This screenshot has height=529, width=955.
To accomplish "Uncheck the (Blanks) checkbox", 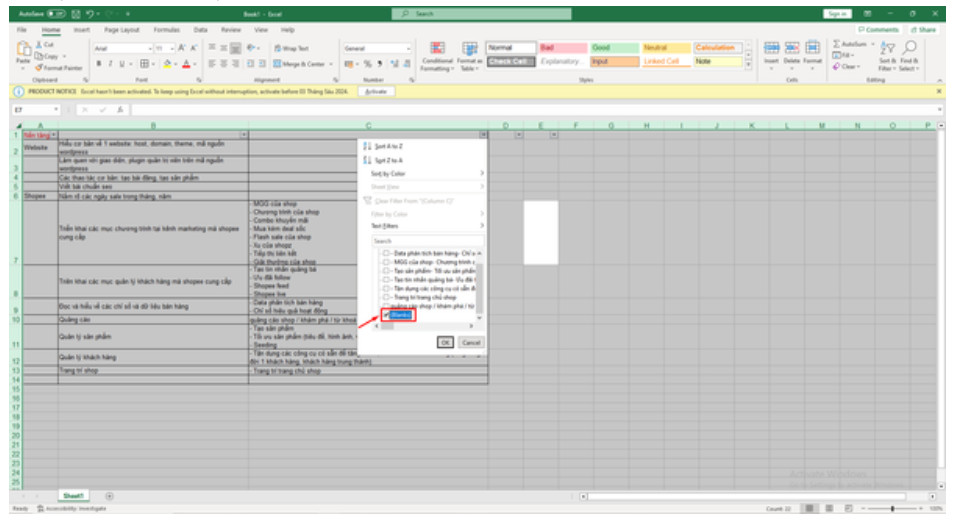I will tap(386, 315).
